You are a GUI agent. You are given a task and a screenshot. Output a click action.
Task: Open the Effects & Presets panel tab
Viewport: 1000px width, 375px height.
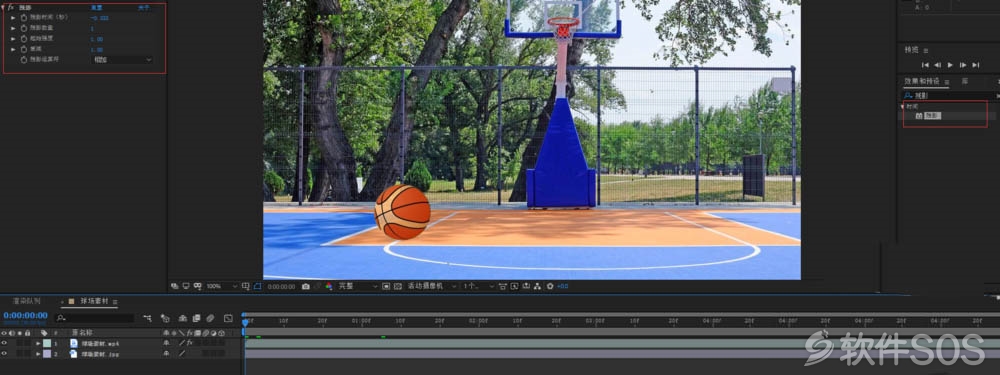pos(921,82)
